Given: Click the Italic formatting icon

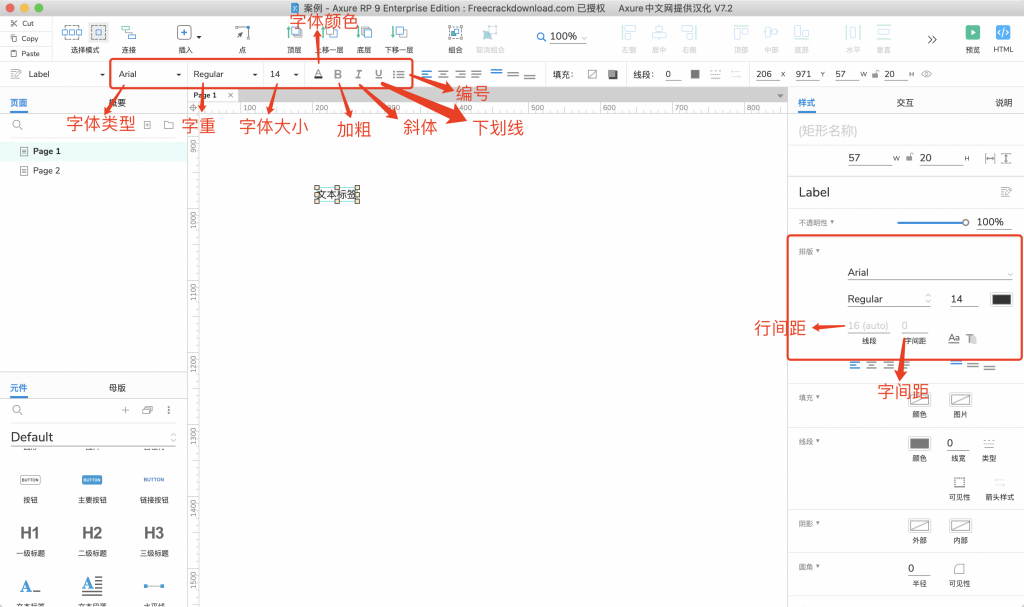Looking at the screenshot, I should [358, 74].
